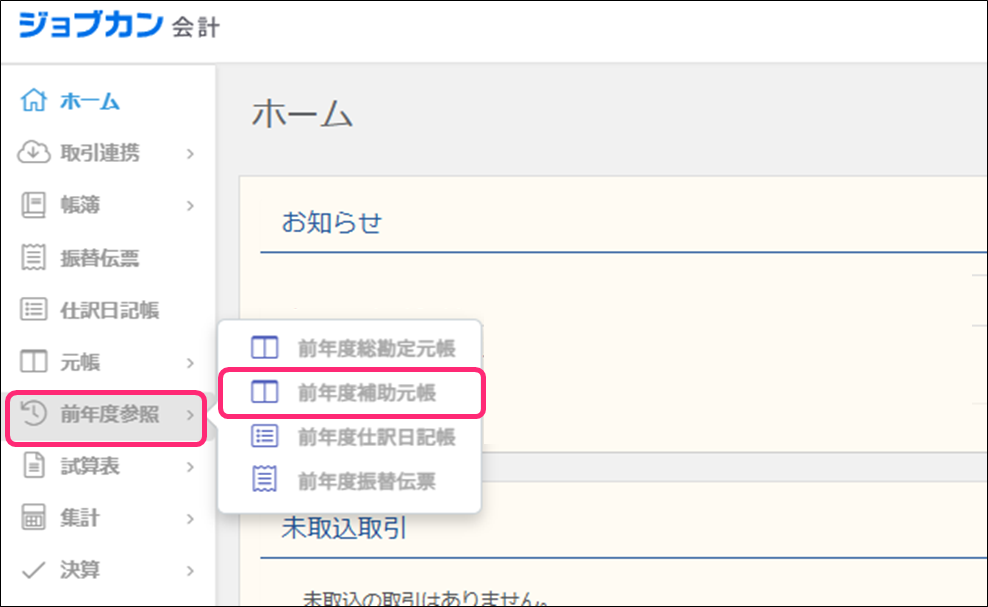The height and width of the screenshot is (607, 988).
Task: Click the ジョブカン会計 logo
Action: [x=118, y=25]
